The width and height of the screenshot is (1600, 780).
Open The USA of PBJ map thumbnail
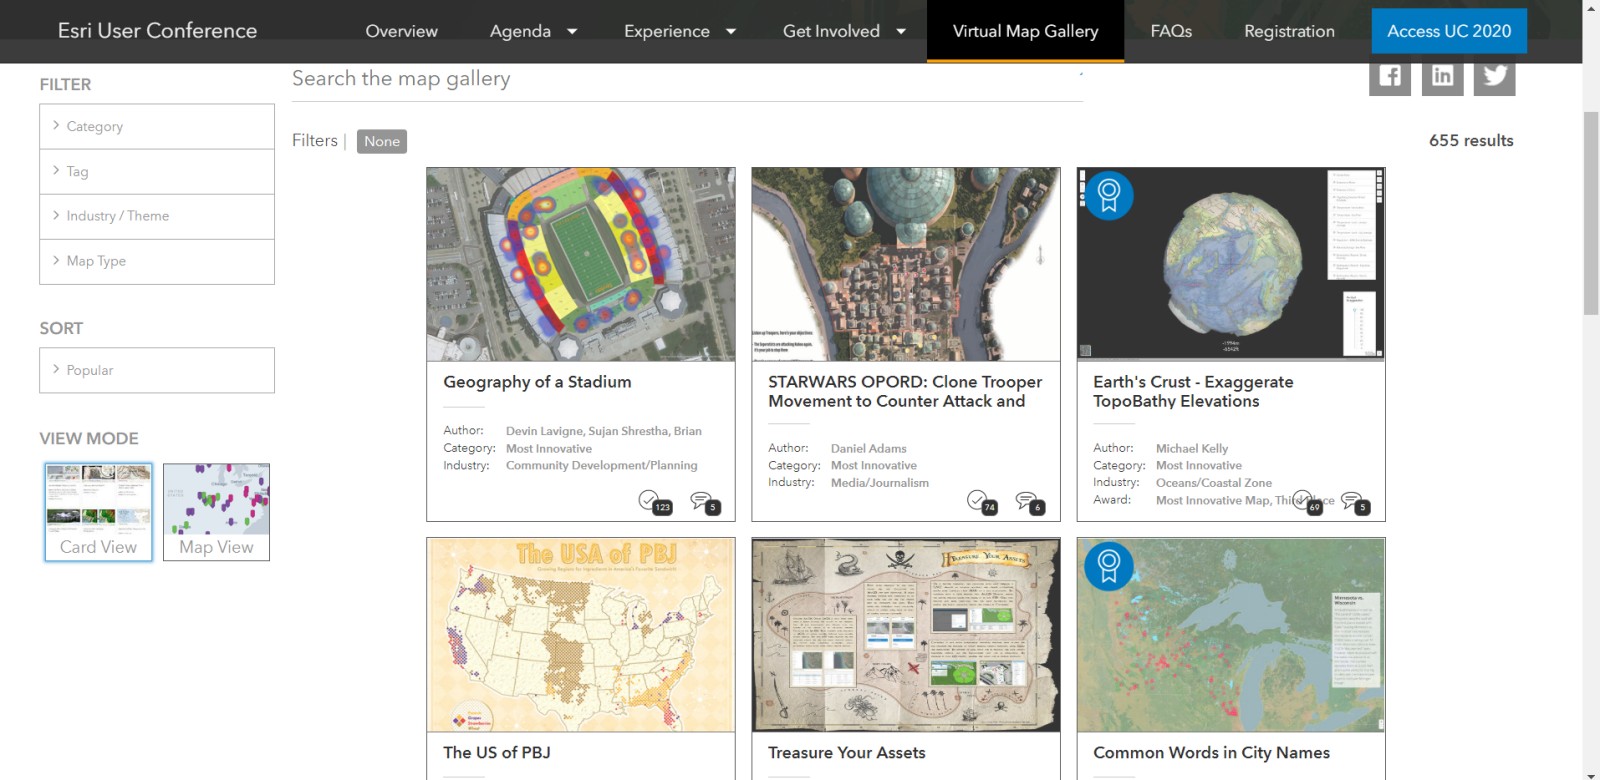tap(581, 635)
